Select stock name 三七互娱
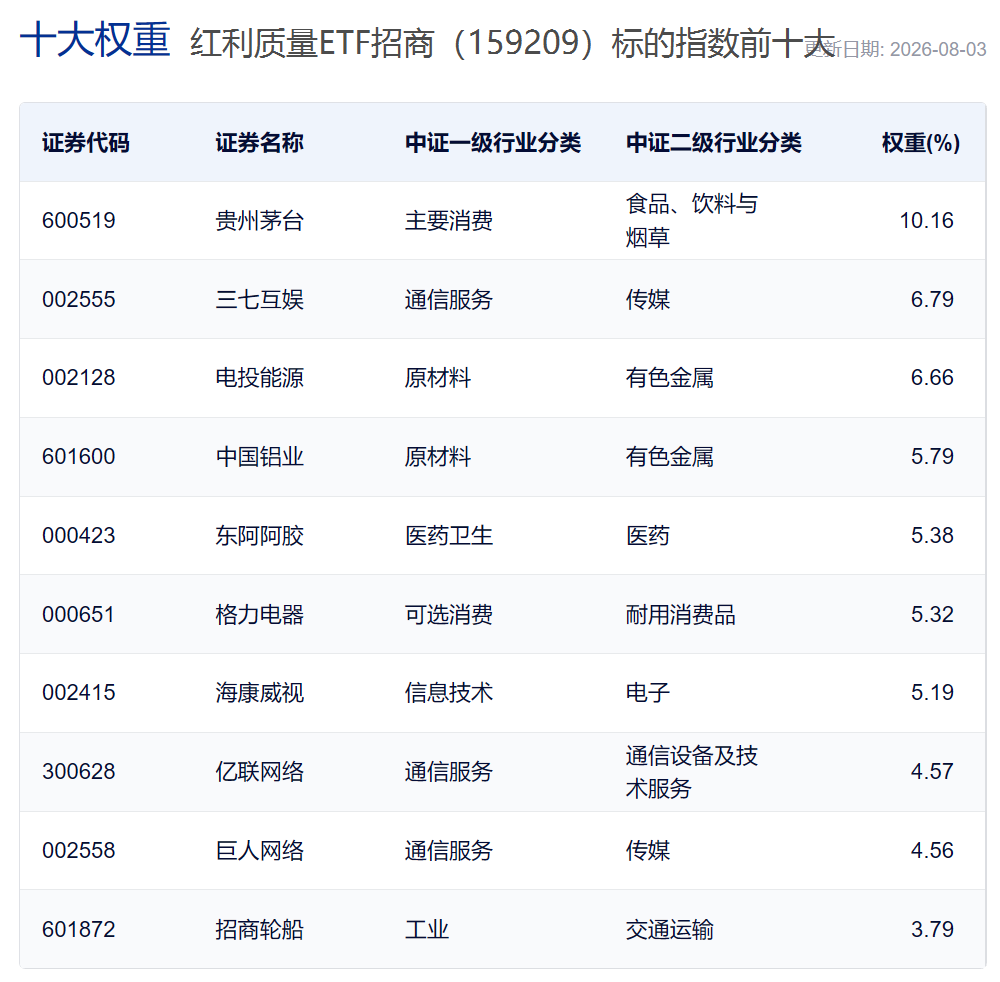The width and height of the screenshot is (1000, 982). pyautogui.click(x=260, y=299)
